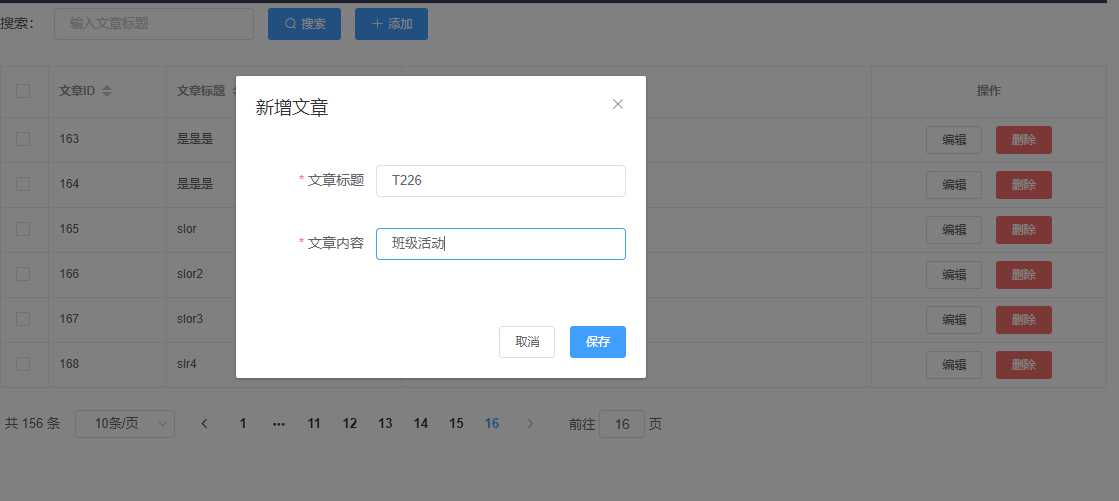This screenshot has height=501, width=1119.
Task: Go to page 11
Action: tap(314, 424)
